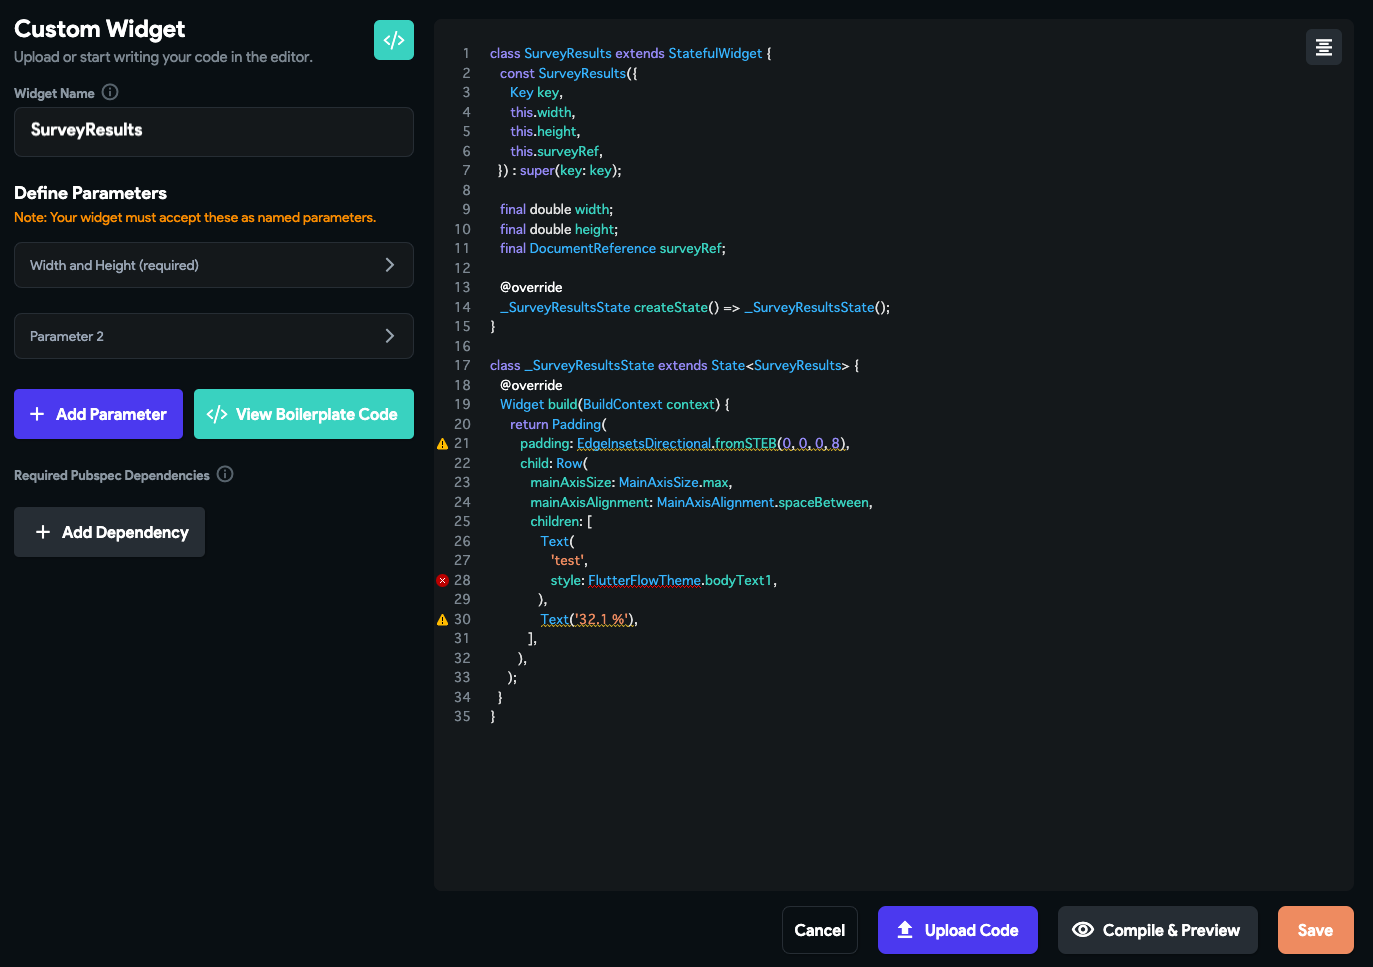Image resolution: width=1373 pixels, height=967 pixels.
Task: Click Text('32.1 %') on line 30
Action: [587, 620]
